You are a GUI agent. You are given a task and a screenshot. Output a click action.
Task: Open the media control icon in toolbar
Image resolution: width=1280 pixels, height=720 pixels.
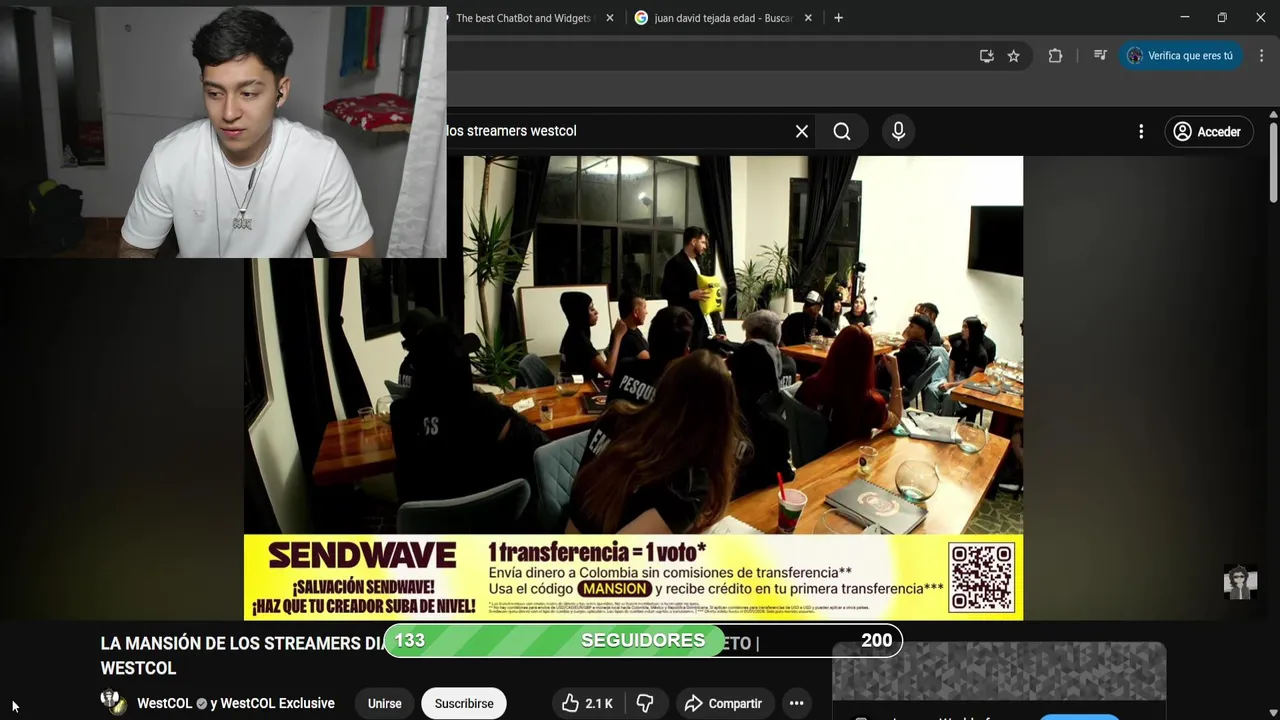click(1100, 56)
